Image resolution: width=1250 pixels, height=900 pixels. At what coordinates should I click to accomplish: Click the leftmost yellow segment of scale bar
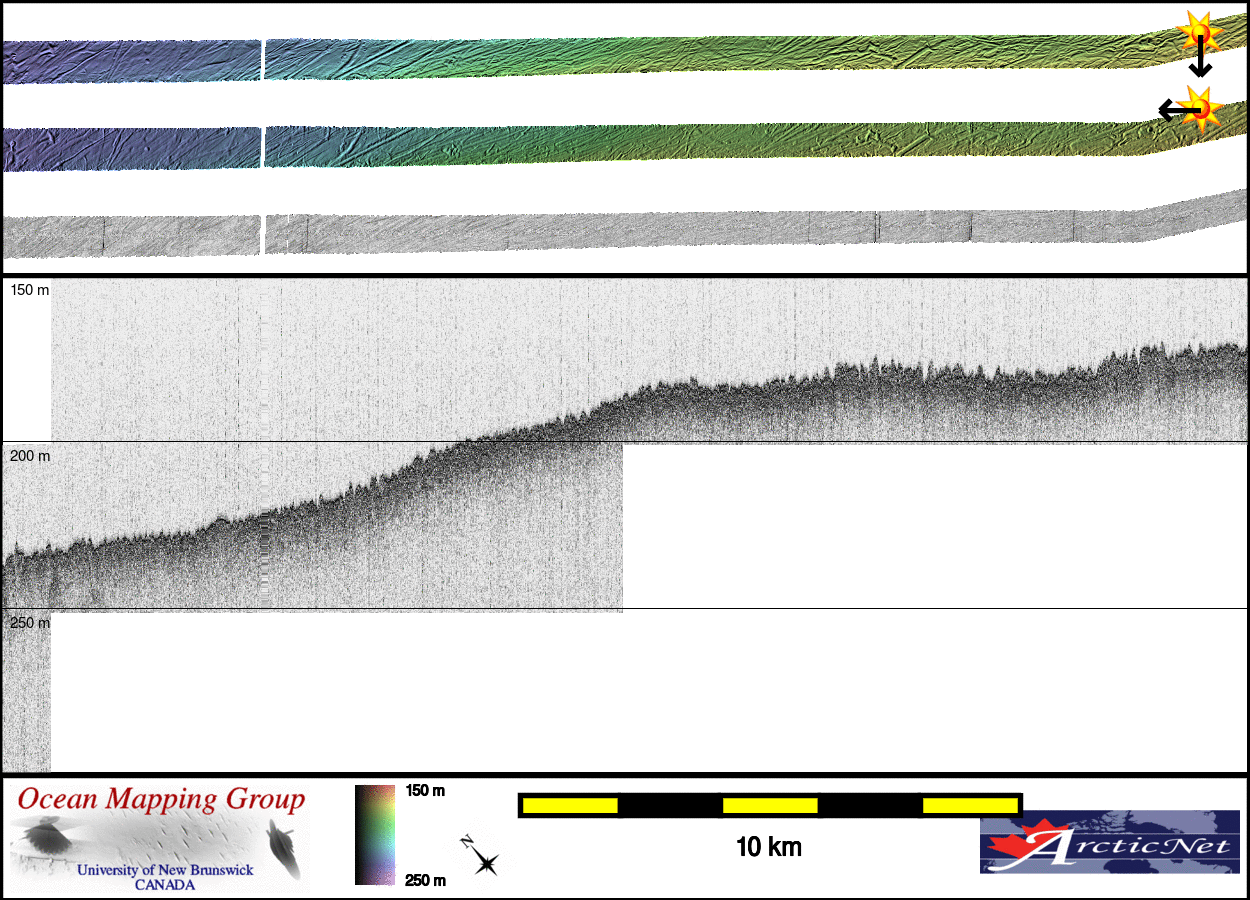click(569, 805)
